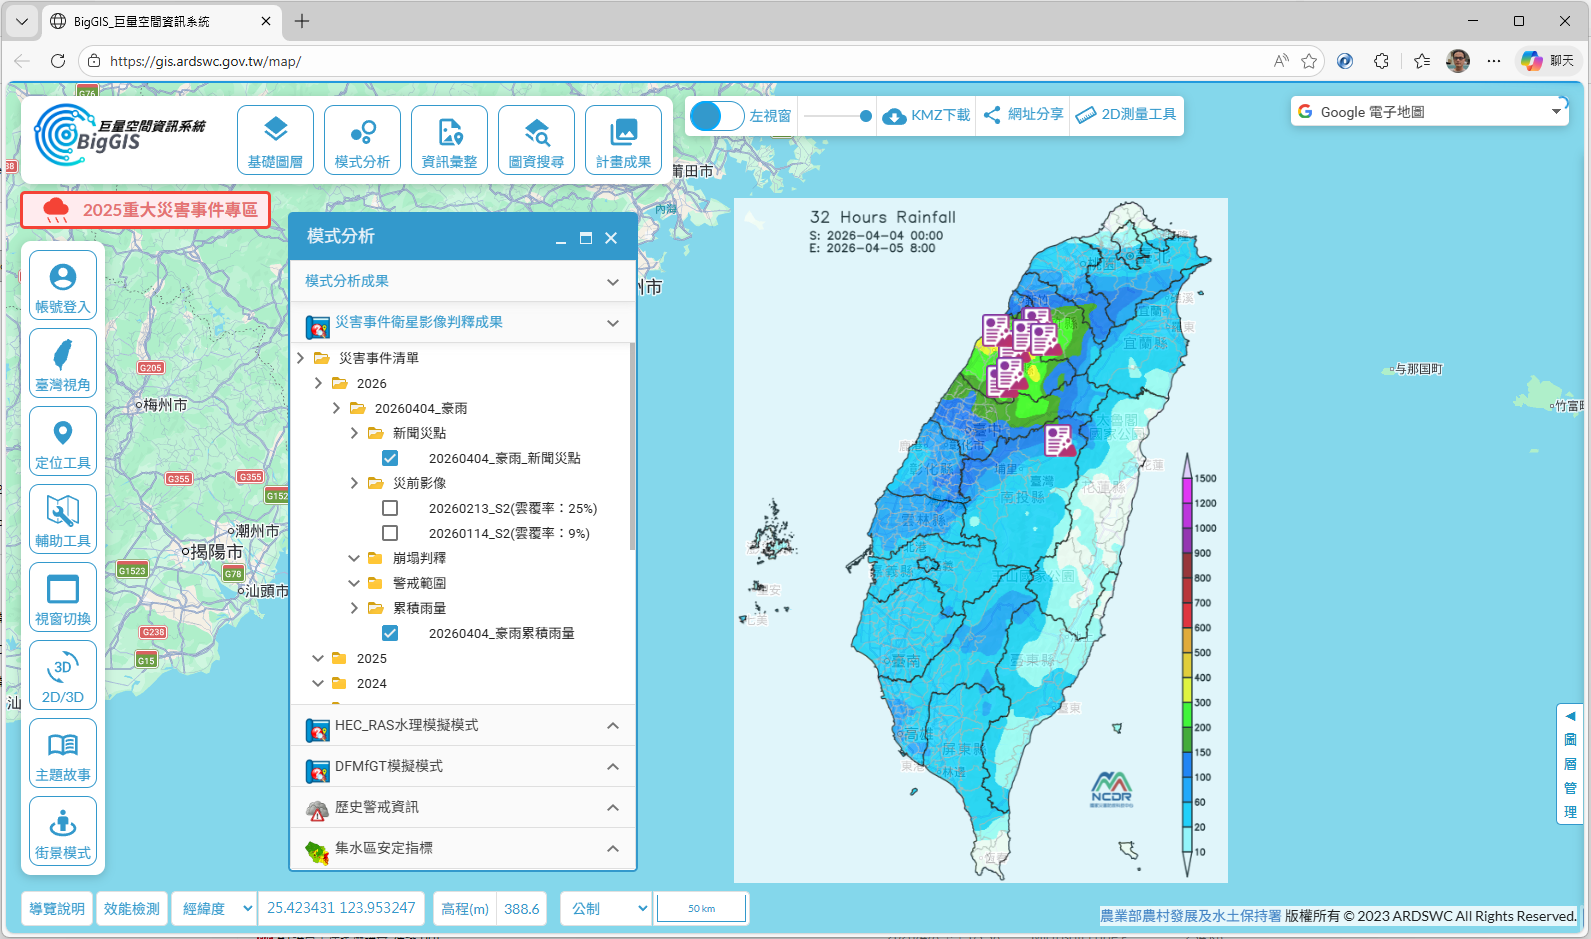Open the Google 電子地圖 basemap dropdown
The image size is (1591, 939).
[1429, 112]
